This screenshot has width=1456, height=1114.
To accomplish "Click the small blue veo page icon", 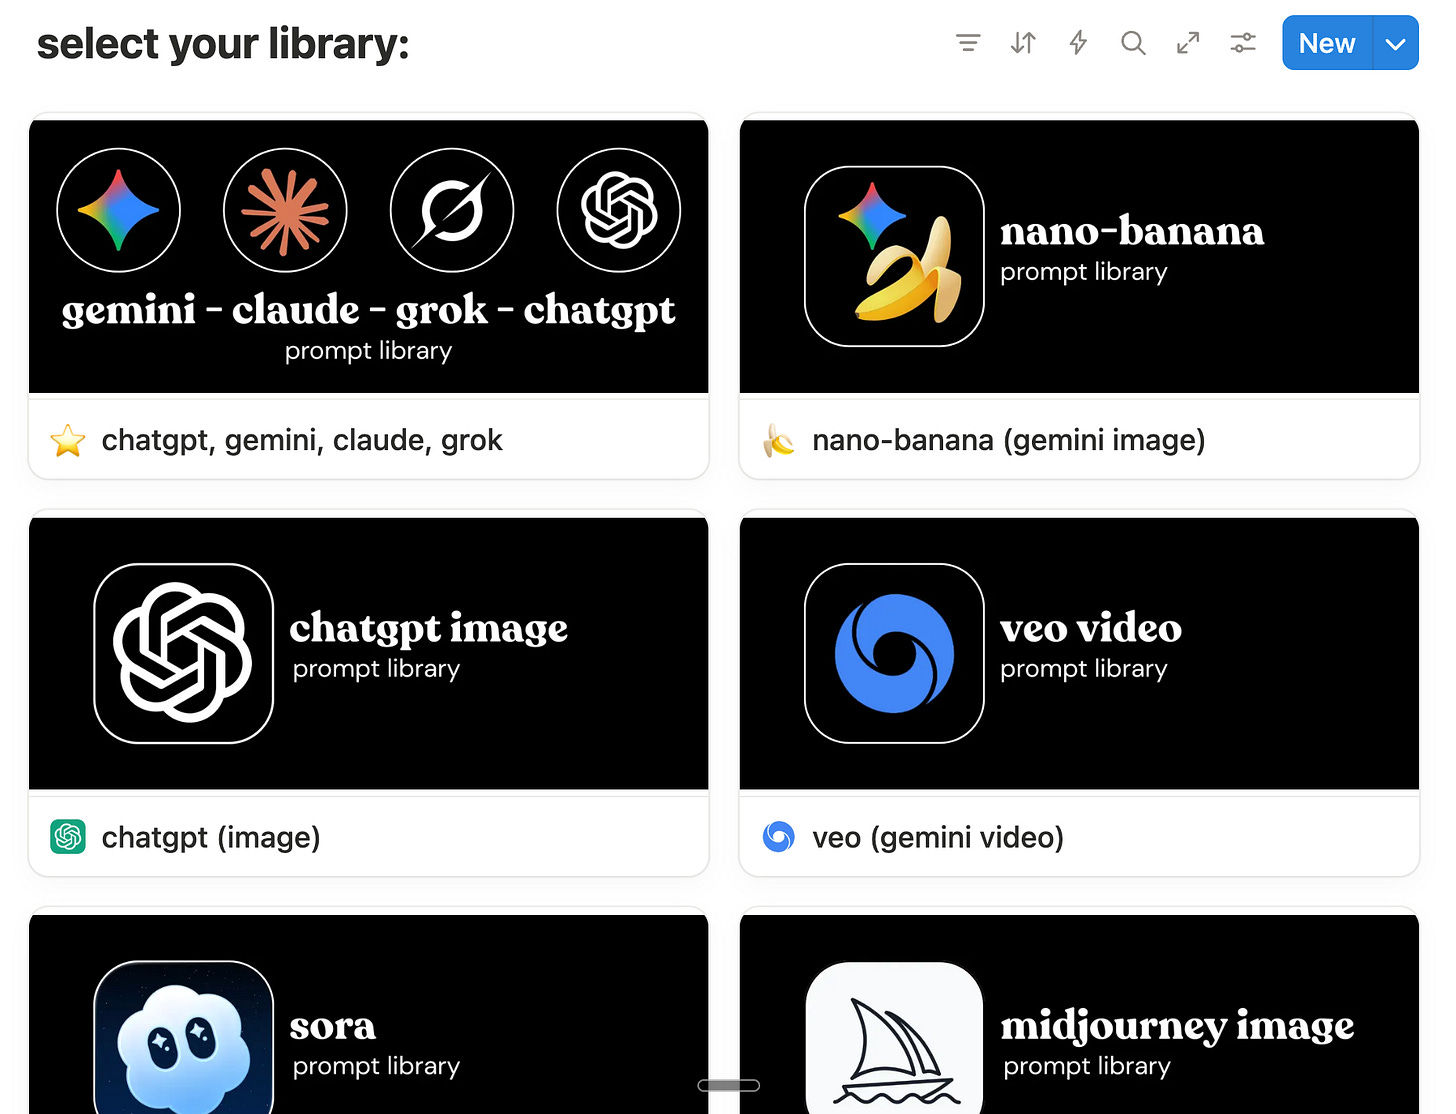I will pyautogui.click(x=778, y=837).
